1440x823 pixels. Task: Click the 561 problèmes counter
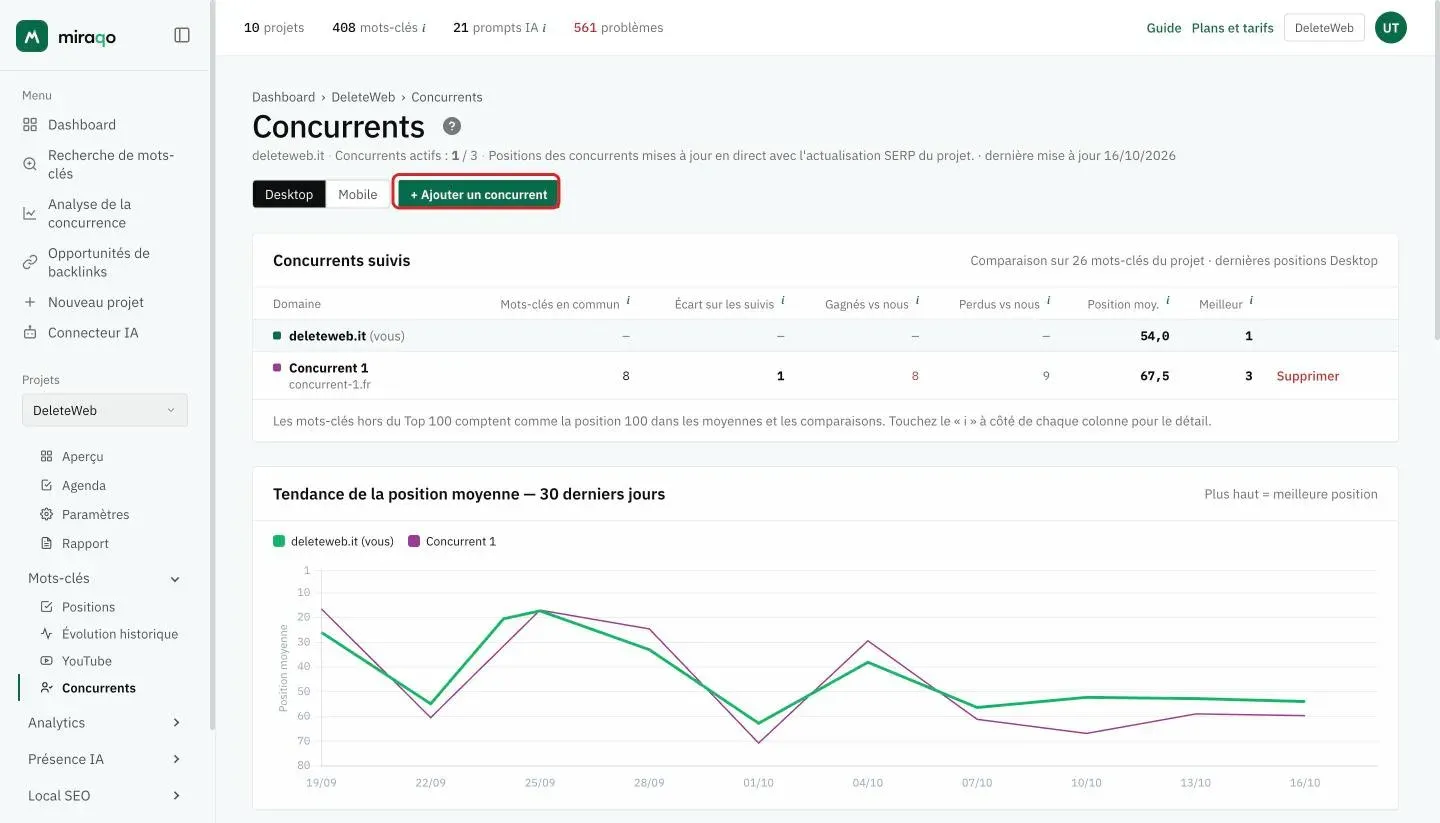[618, 28]
